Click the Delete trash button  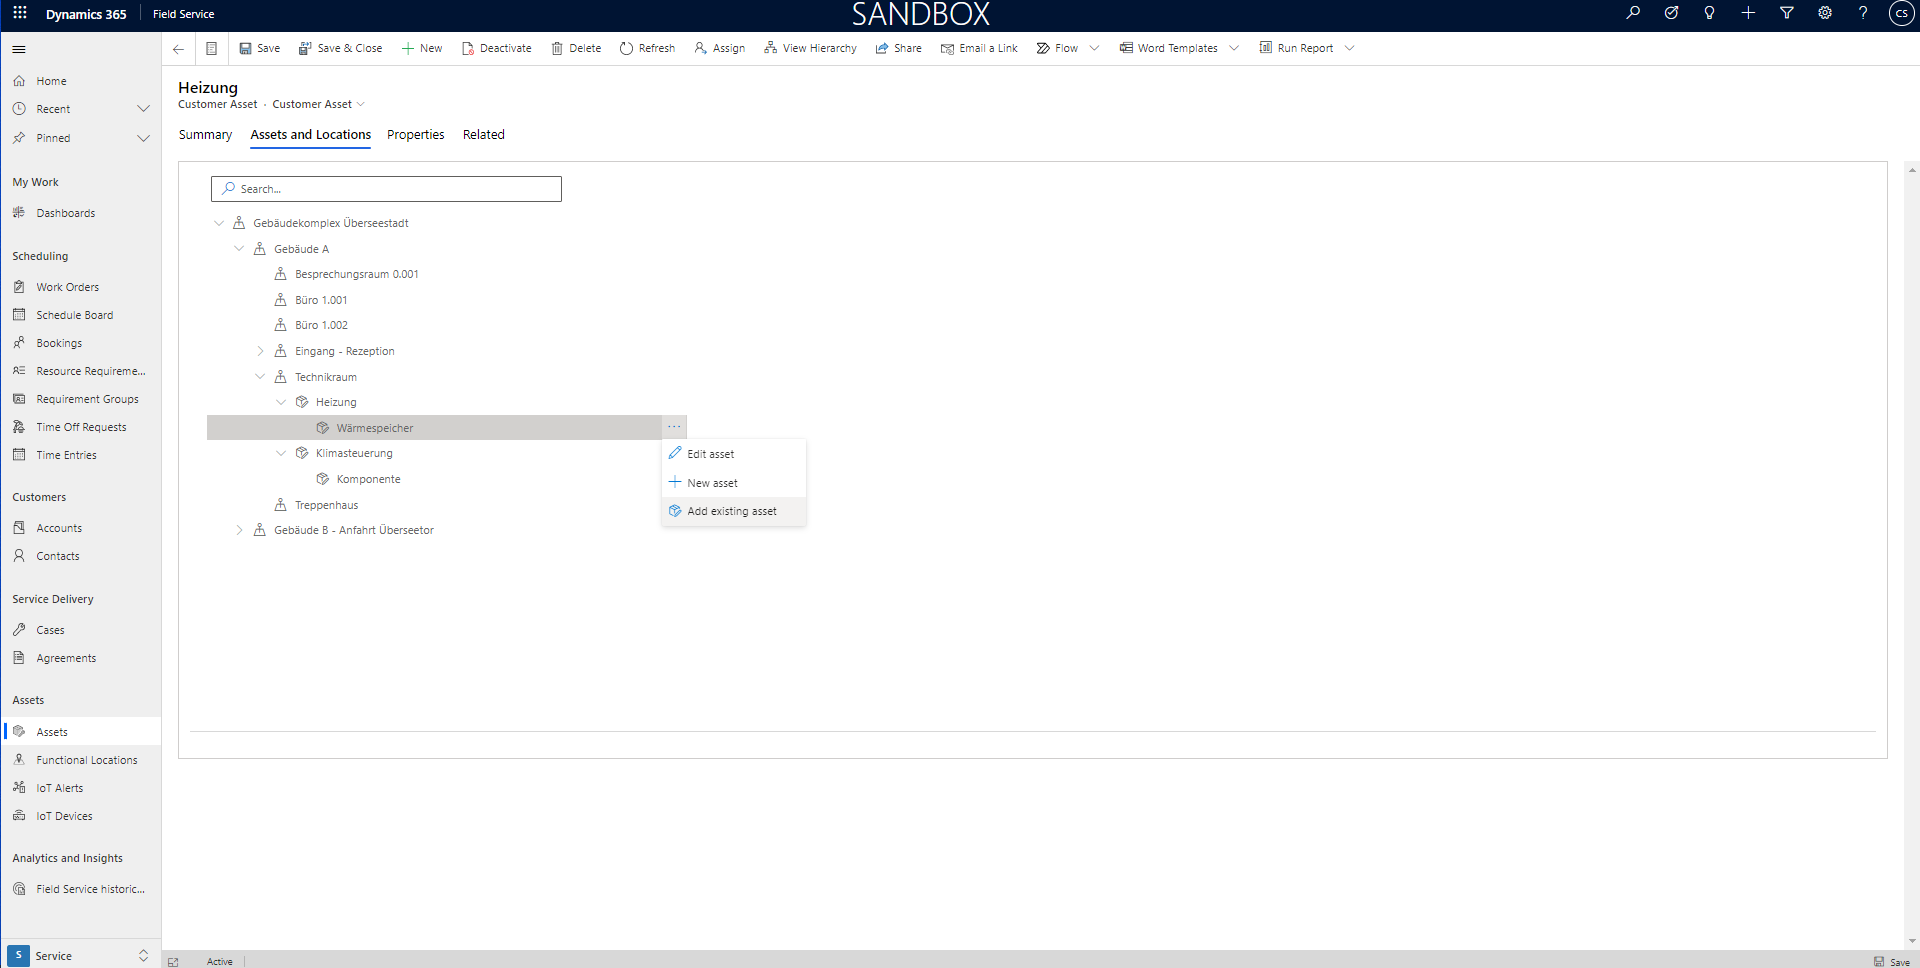click(576, 48)
